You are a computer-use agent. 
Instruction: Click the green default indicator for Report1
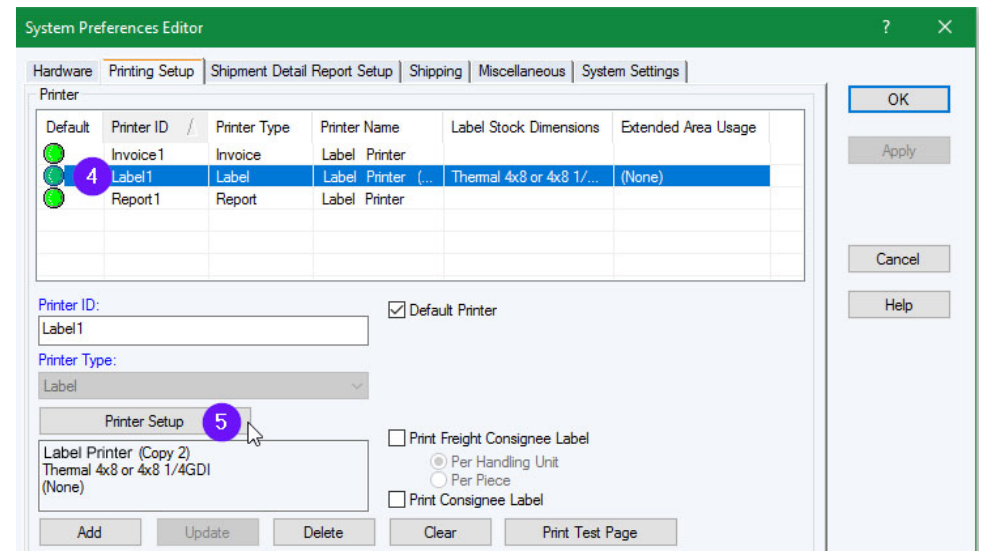point(55,198)
